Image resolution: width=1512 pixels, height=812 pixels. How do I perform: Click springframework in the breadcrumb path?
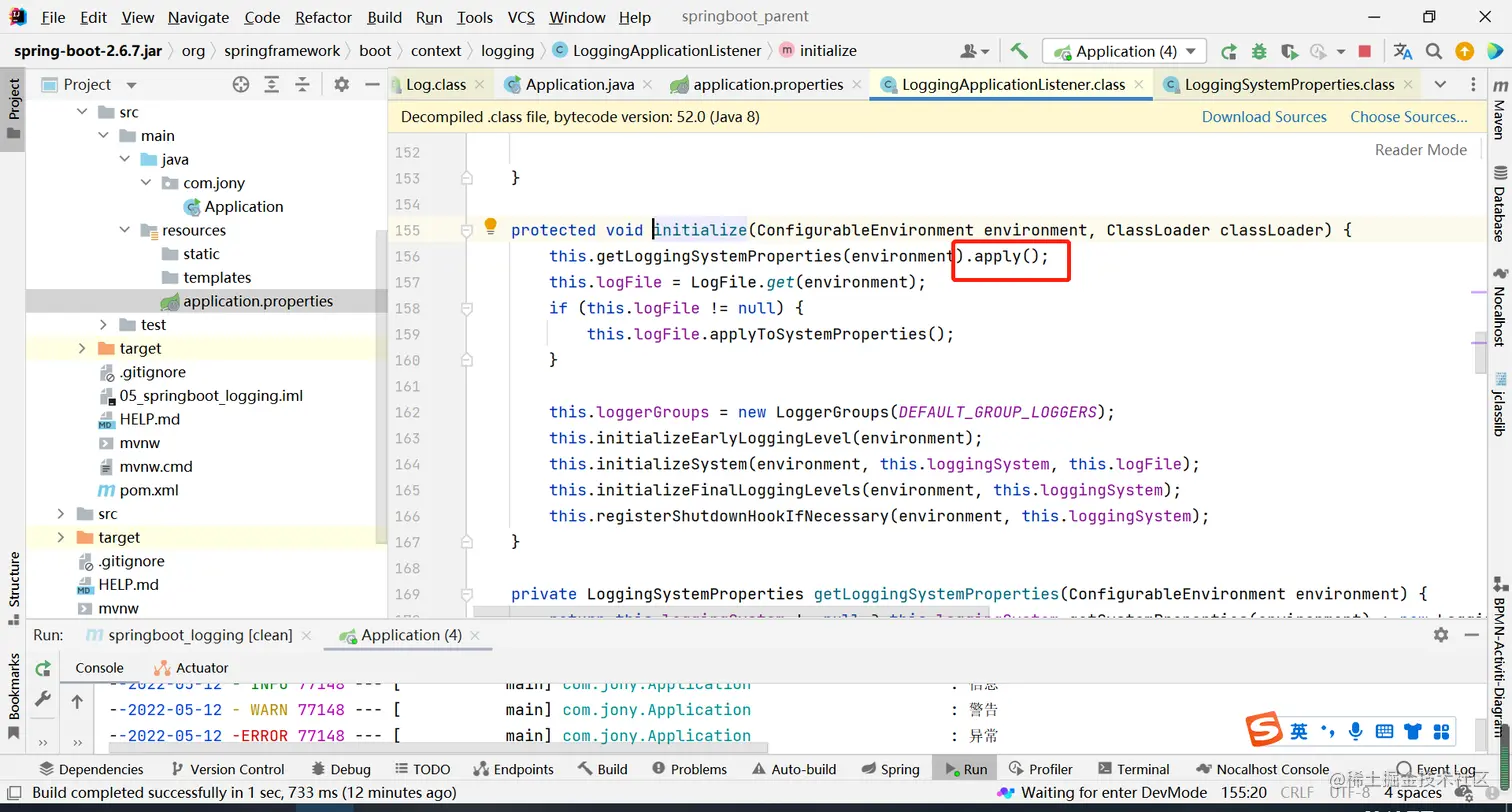282,51
